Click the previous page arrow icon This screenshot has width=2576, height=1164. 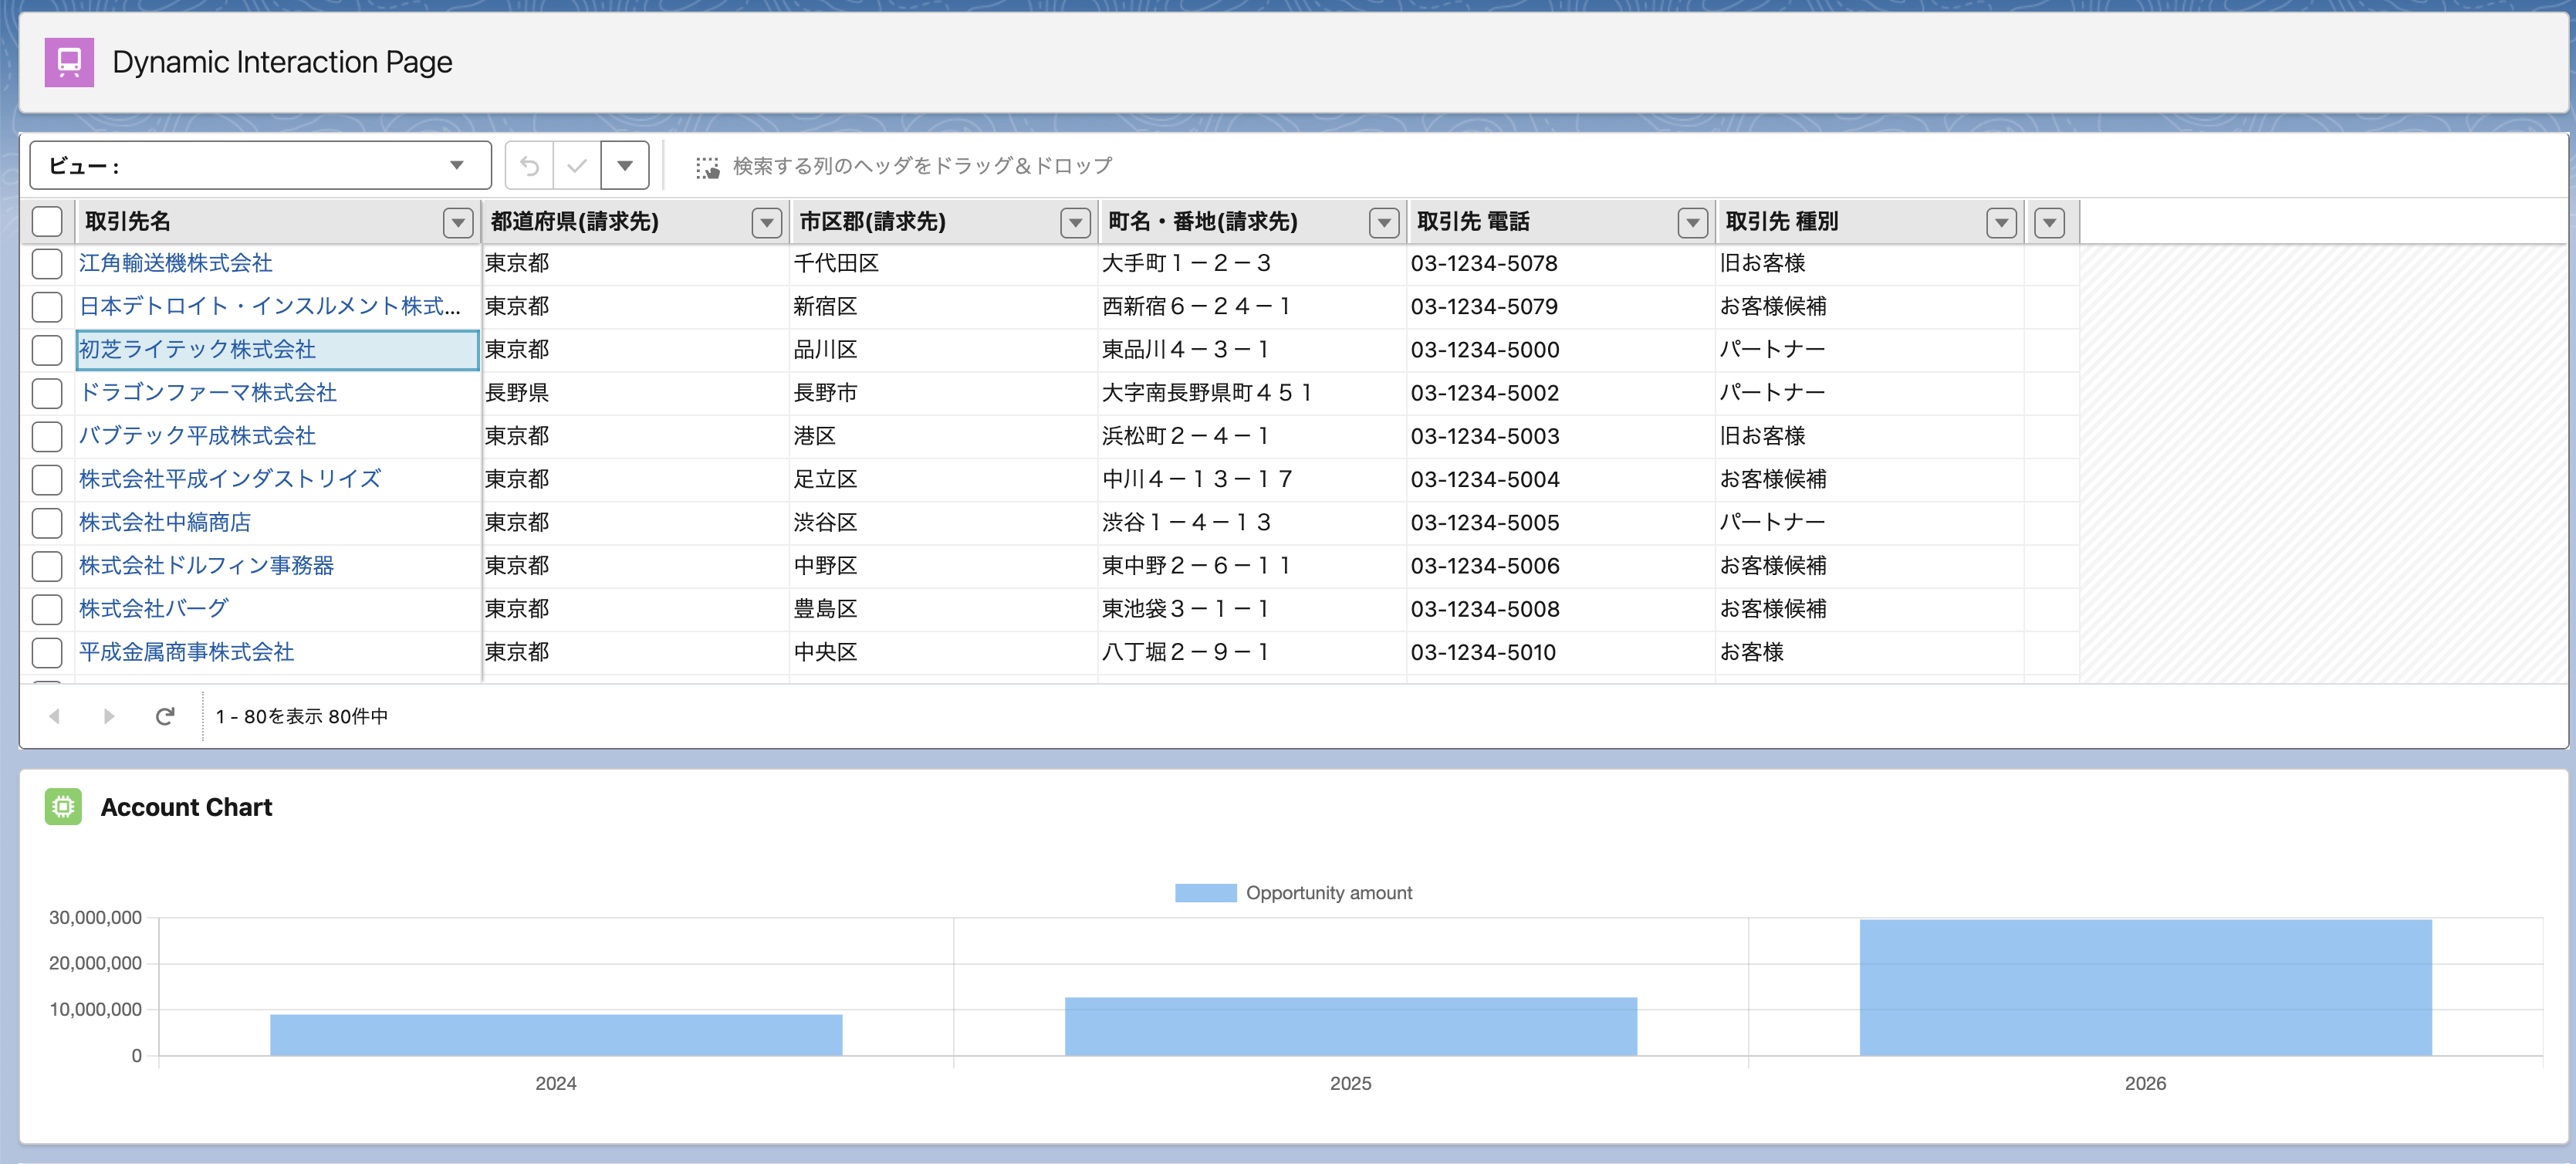coord(55,716)
